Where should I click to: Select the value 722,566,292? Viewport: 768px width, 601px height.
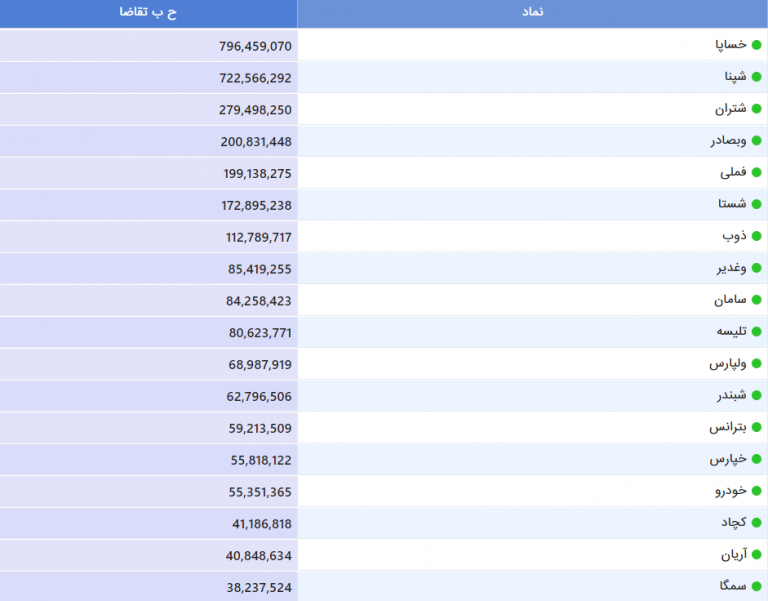[x=255, y=78]
